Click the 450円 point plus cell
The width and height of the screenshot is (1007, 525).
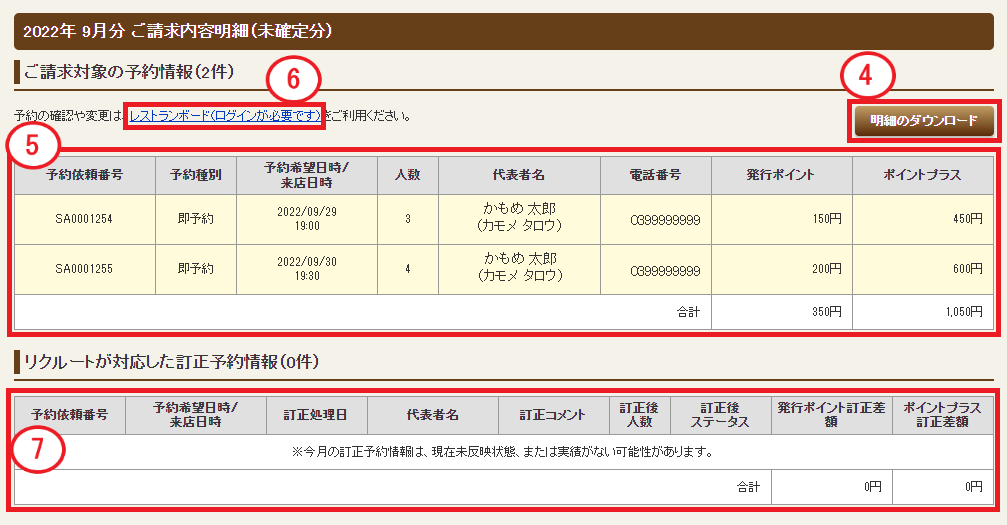923,219
